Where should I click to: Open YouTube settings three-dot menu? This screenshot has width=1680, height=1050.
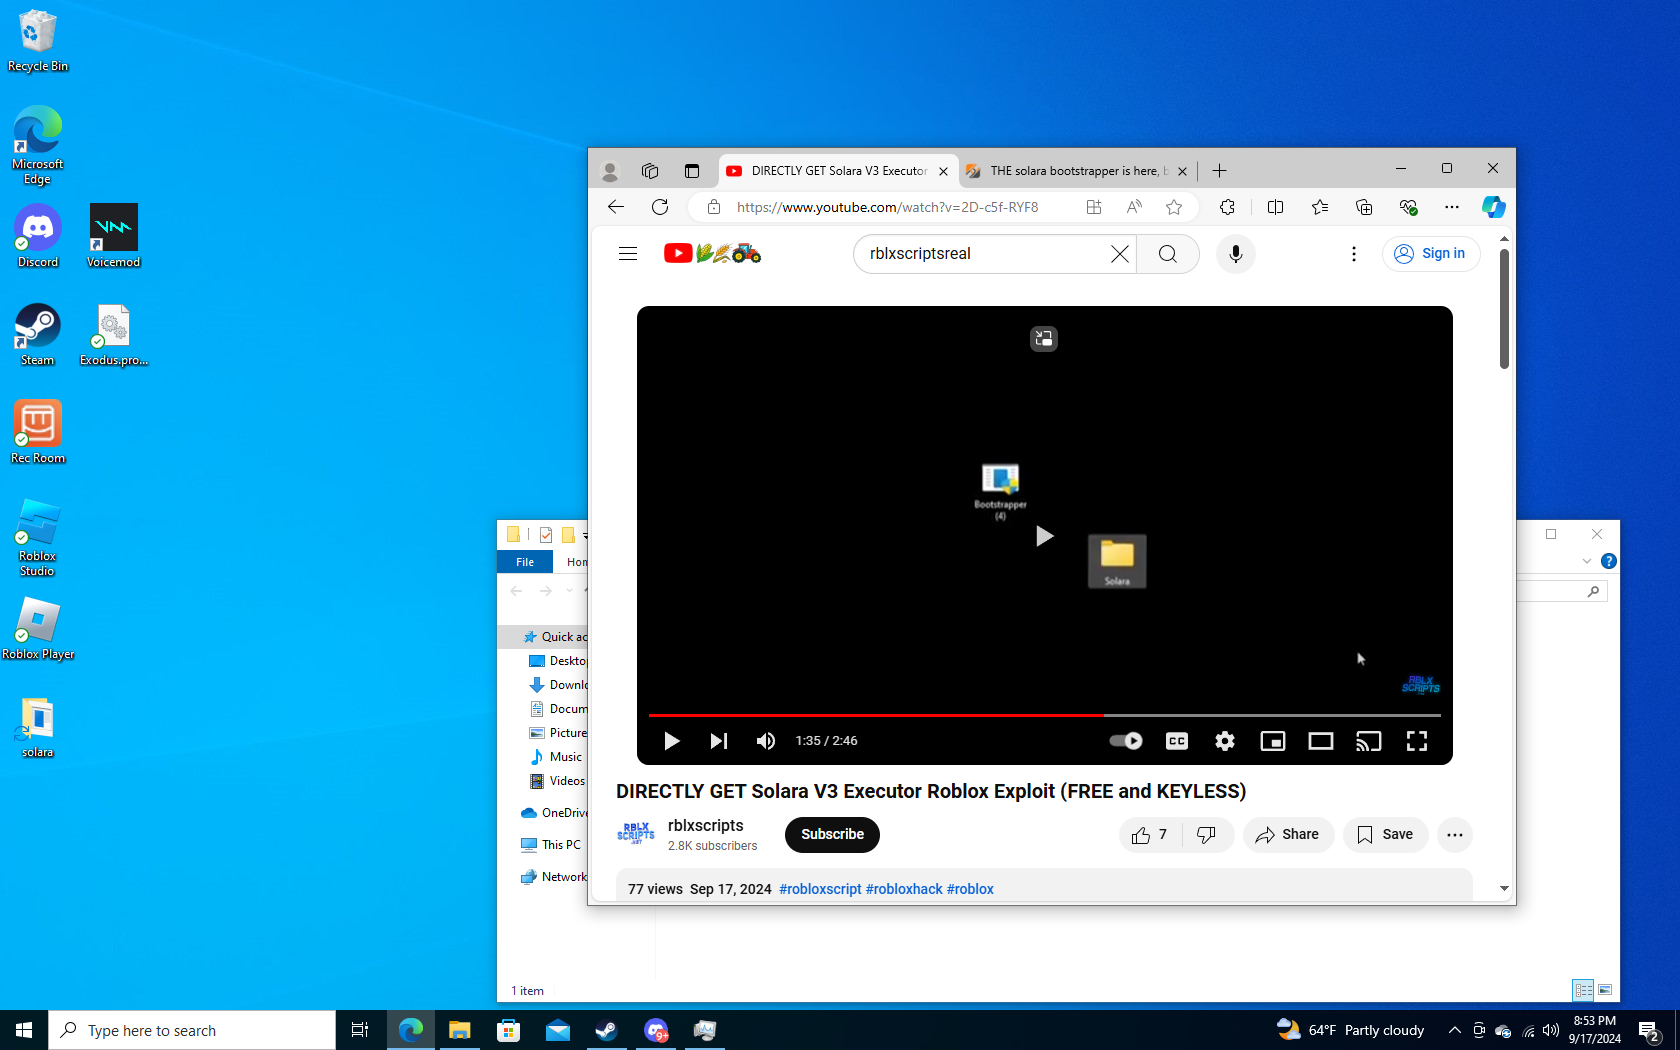(1354, 254)
